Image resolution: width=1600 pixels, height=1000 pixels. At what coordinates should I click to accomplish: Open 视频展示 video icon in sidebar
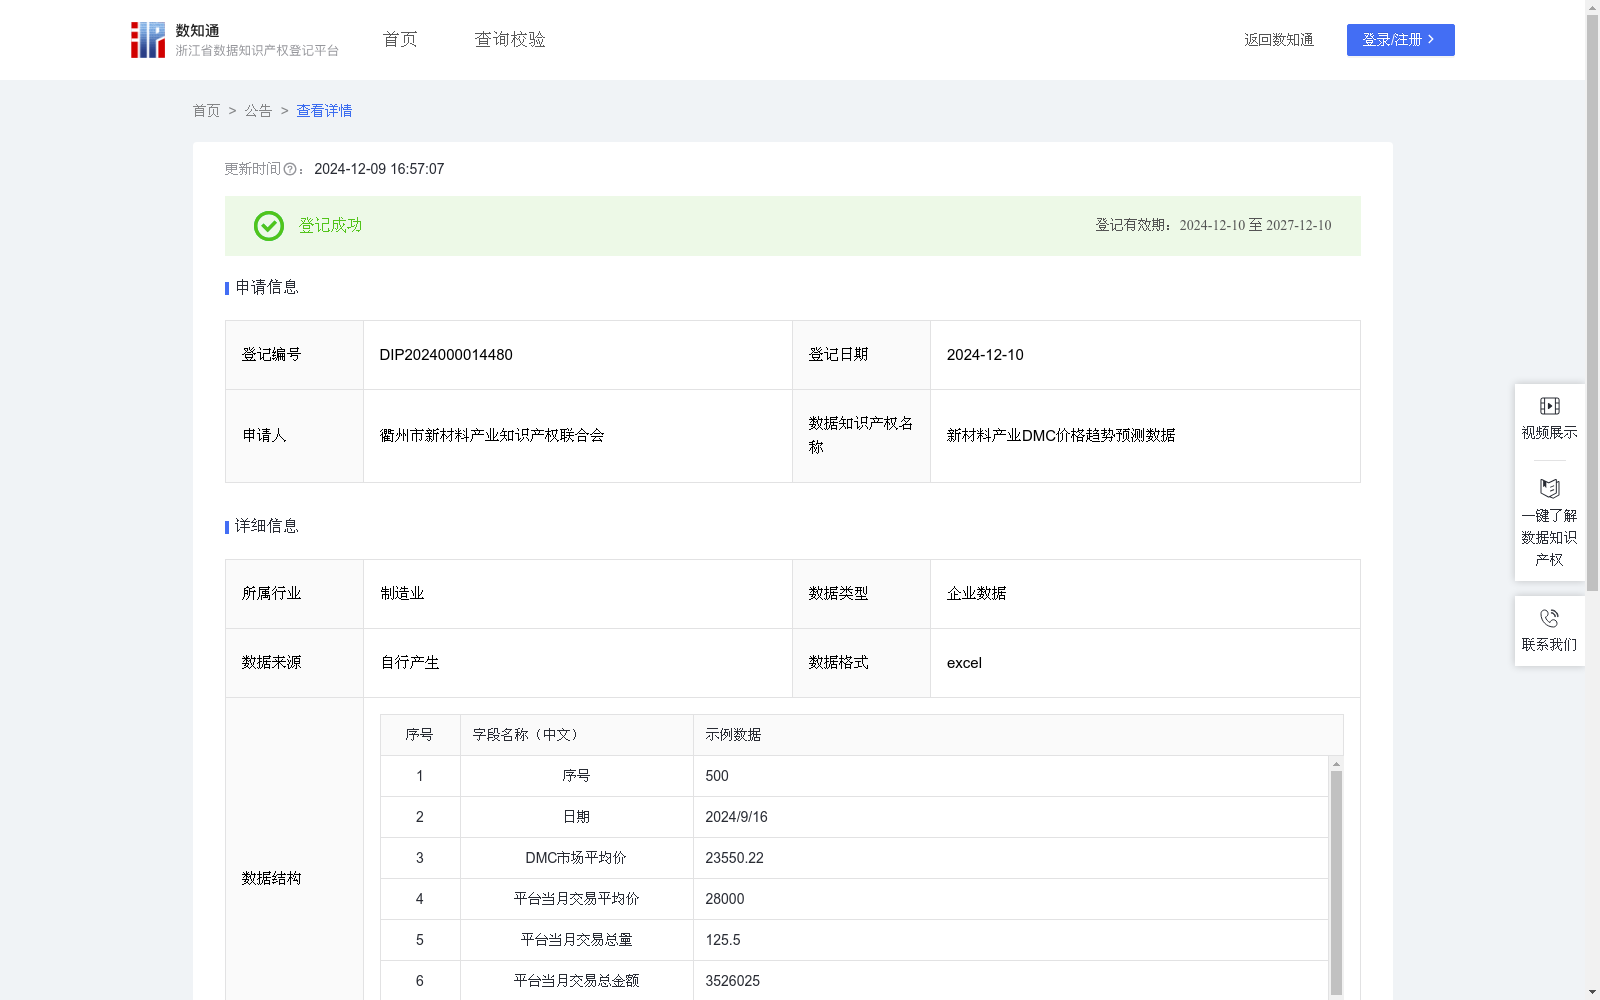click(x=1549, y=406)
